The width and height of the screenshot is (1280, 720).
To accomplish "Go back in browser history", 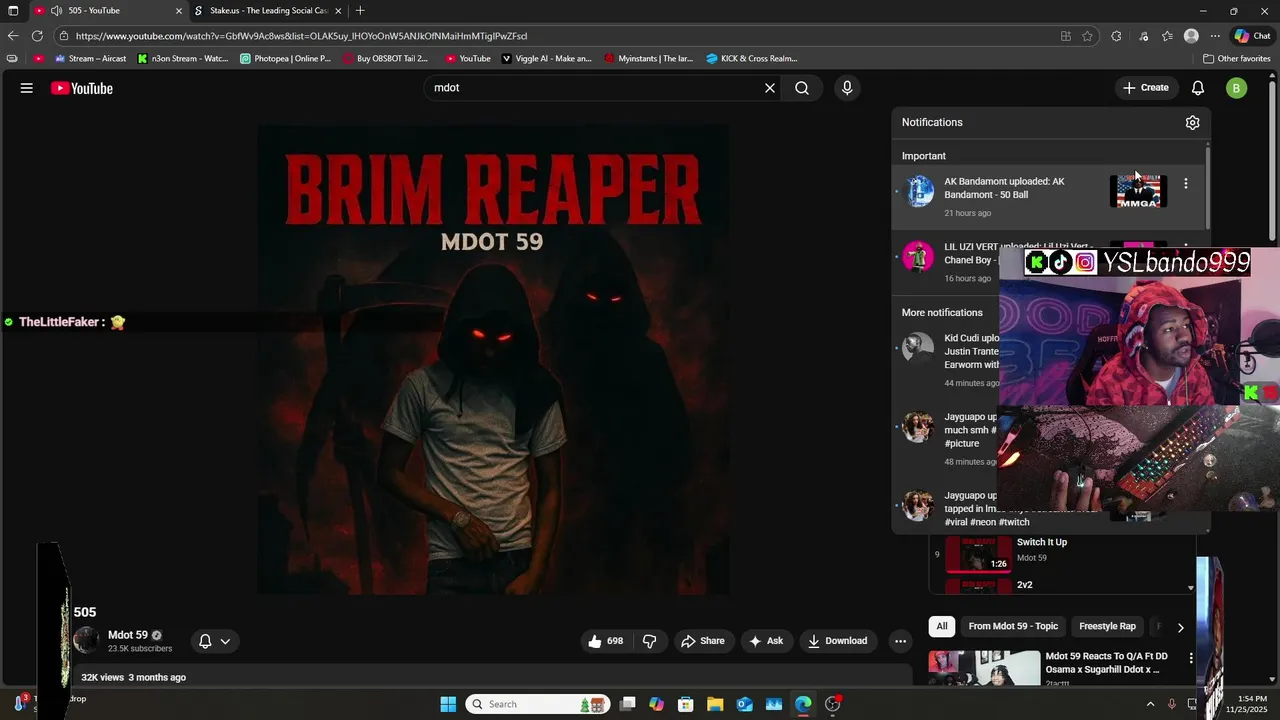I will point(13,36).
